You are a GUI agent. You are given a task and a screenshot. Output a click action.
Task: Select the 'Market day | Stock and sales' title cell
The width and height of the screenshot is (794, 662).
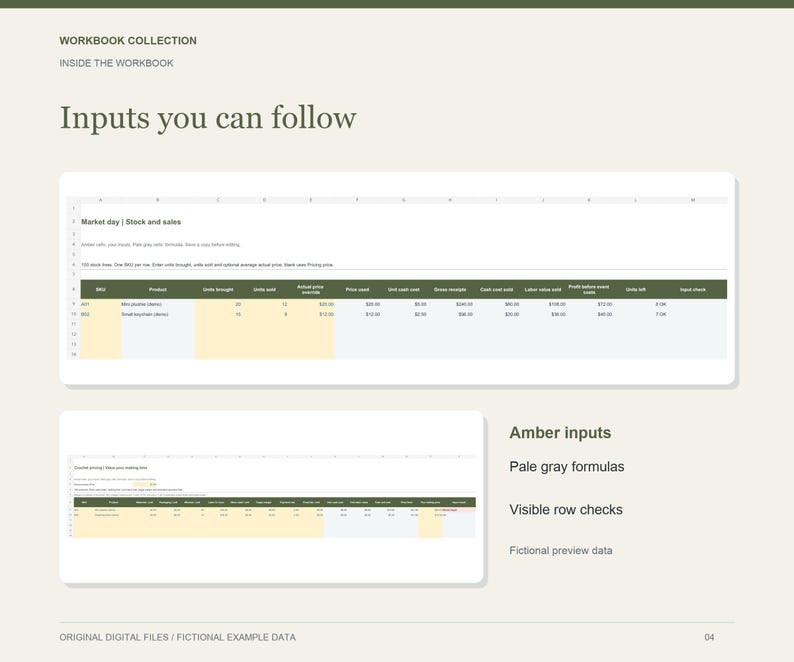coord(131,222)
